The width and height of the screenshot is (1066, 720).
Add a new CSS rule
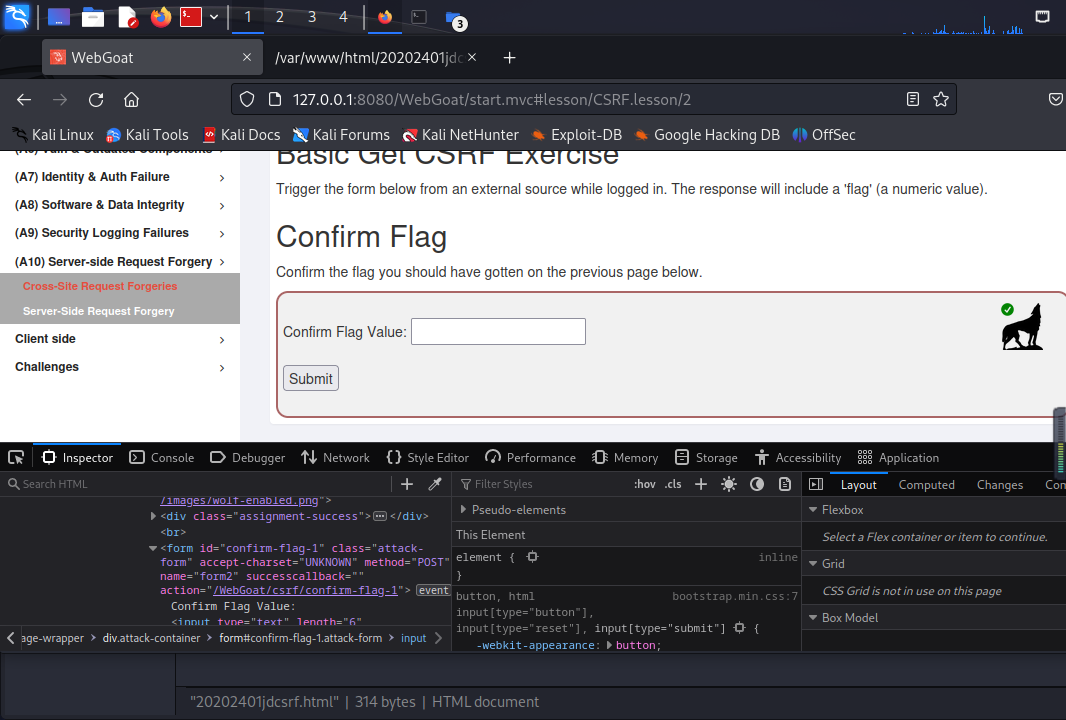(x=701, y=484)
